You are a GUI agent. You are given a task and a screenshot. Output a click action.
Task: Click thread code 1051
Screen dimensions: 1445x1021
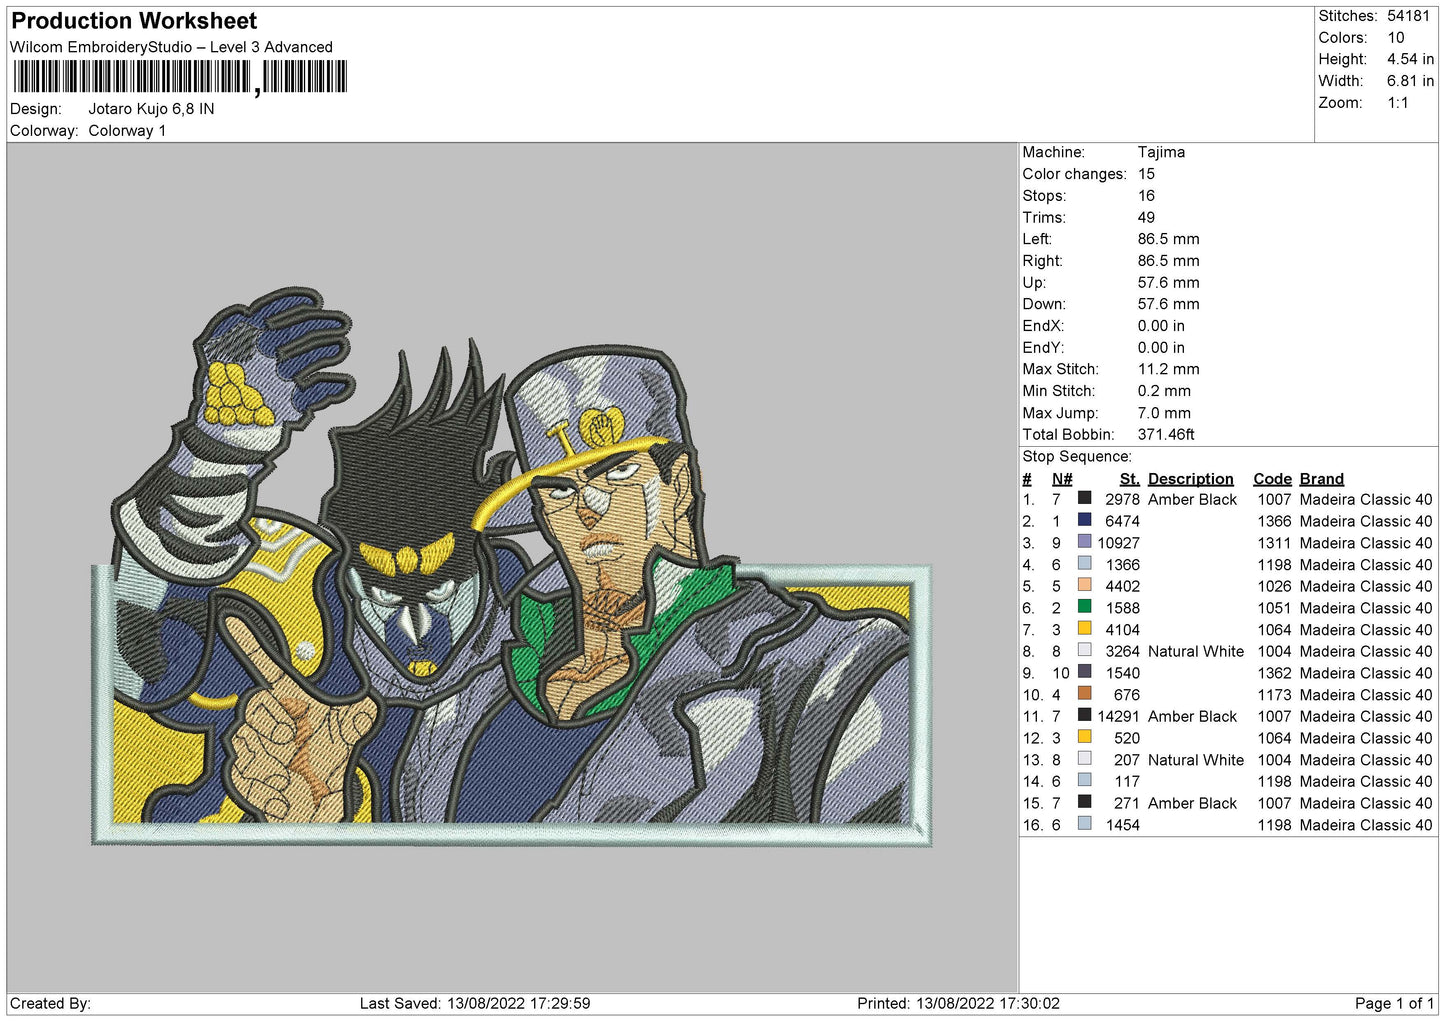tap(1274, 608)
